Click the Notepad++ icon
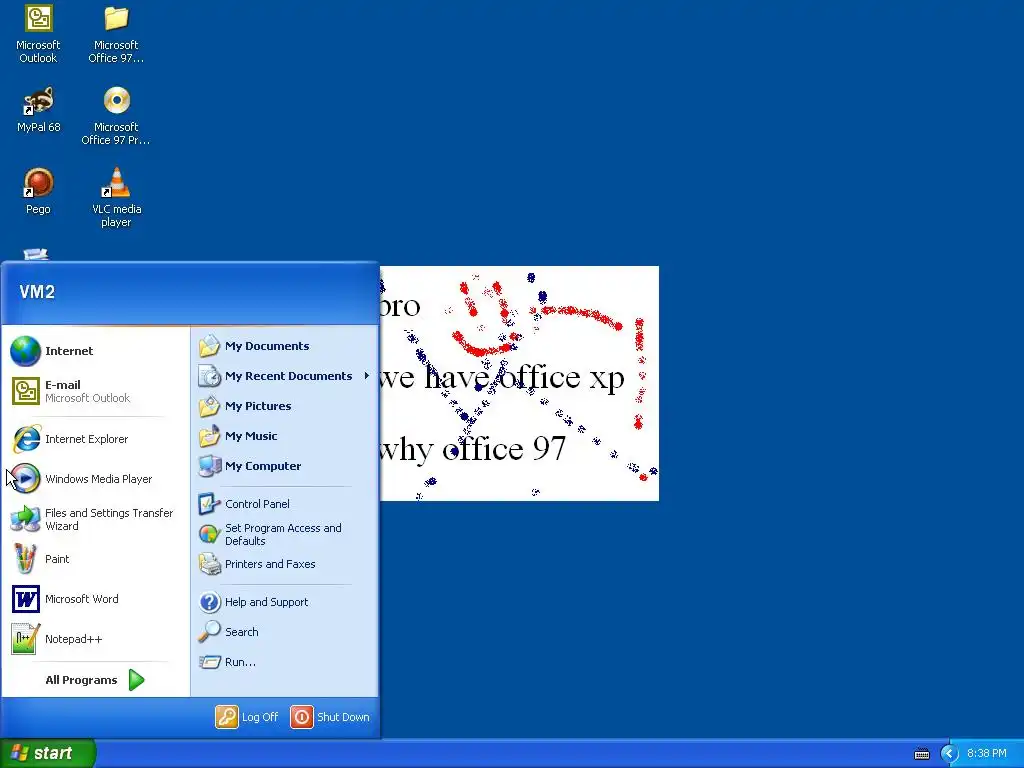Image resolution: width=1024 pixels, height=768 pixels. (25, 639)
